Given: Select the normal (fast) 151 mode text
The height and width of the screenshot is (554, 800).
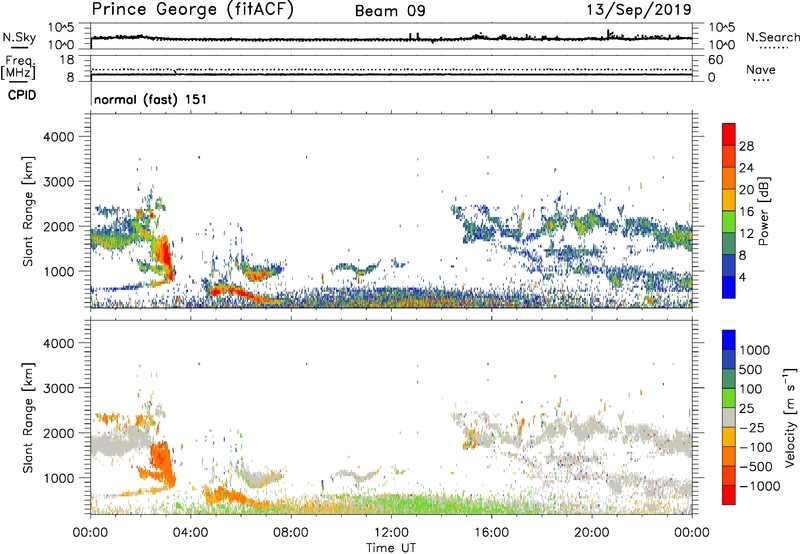Looking at the screenshot, I should tap(151, 99).
